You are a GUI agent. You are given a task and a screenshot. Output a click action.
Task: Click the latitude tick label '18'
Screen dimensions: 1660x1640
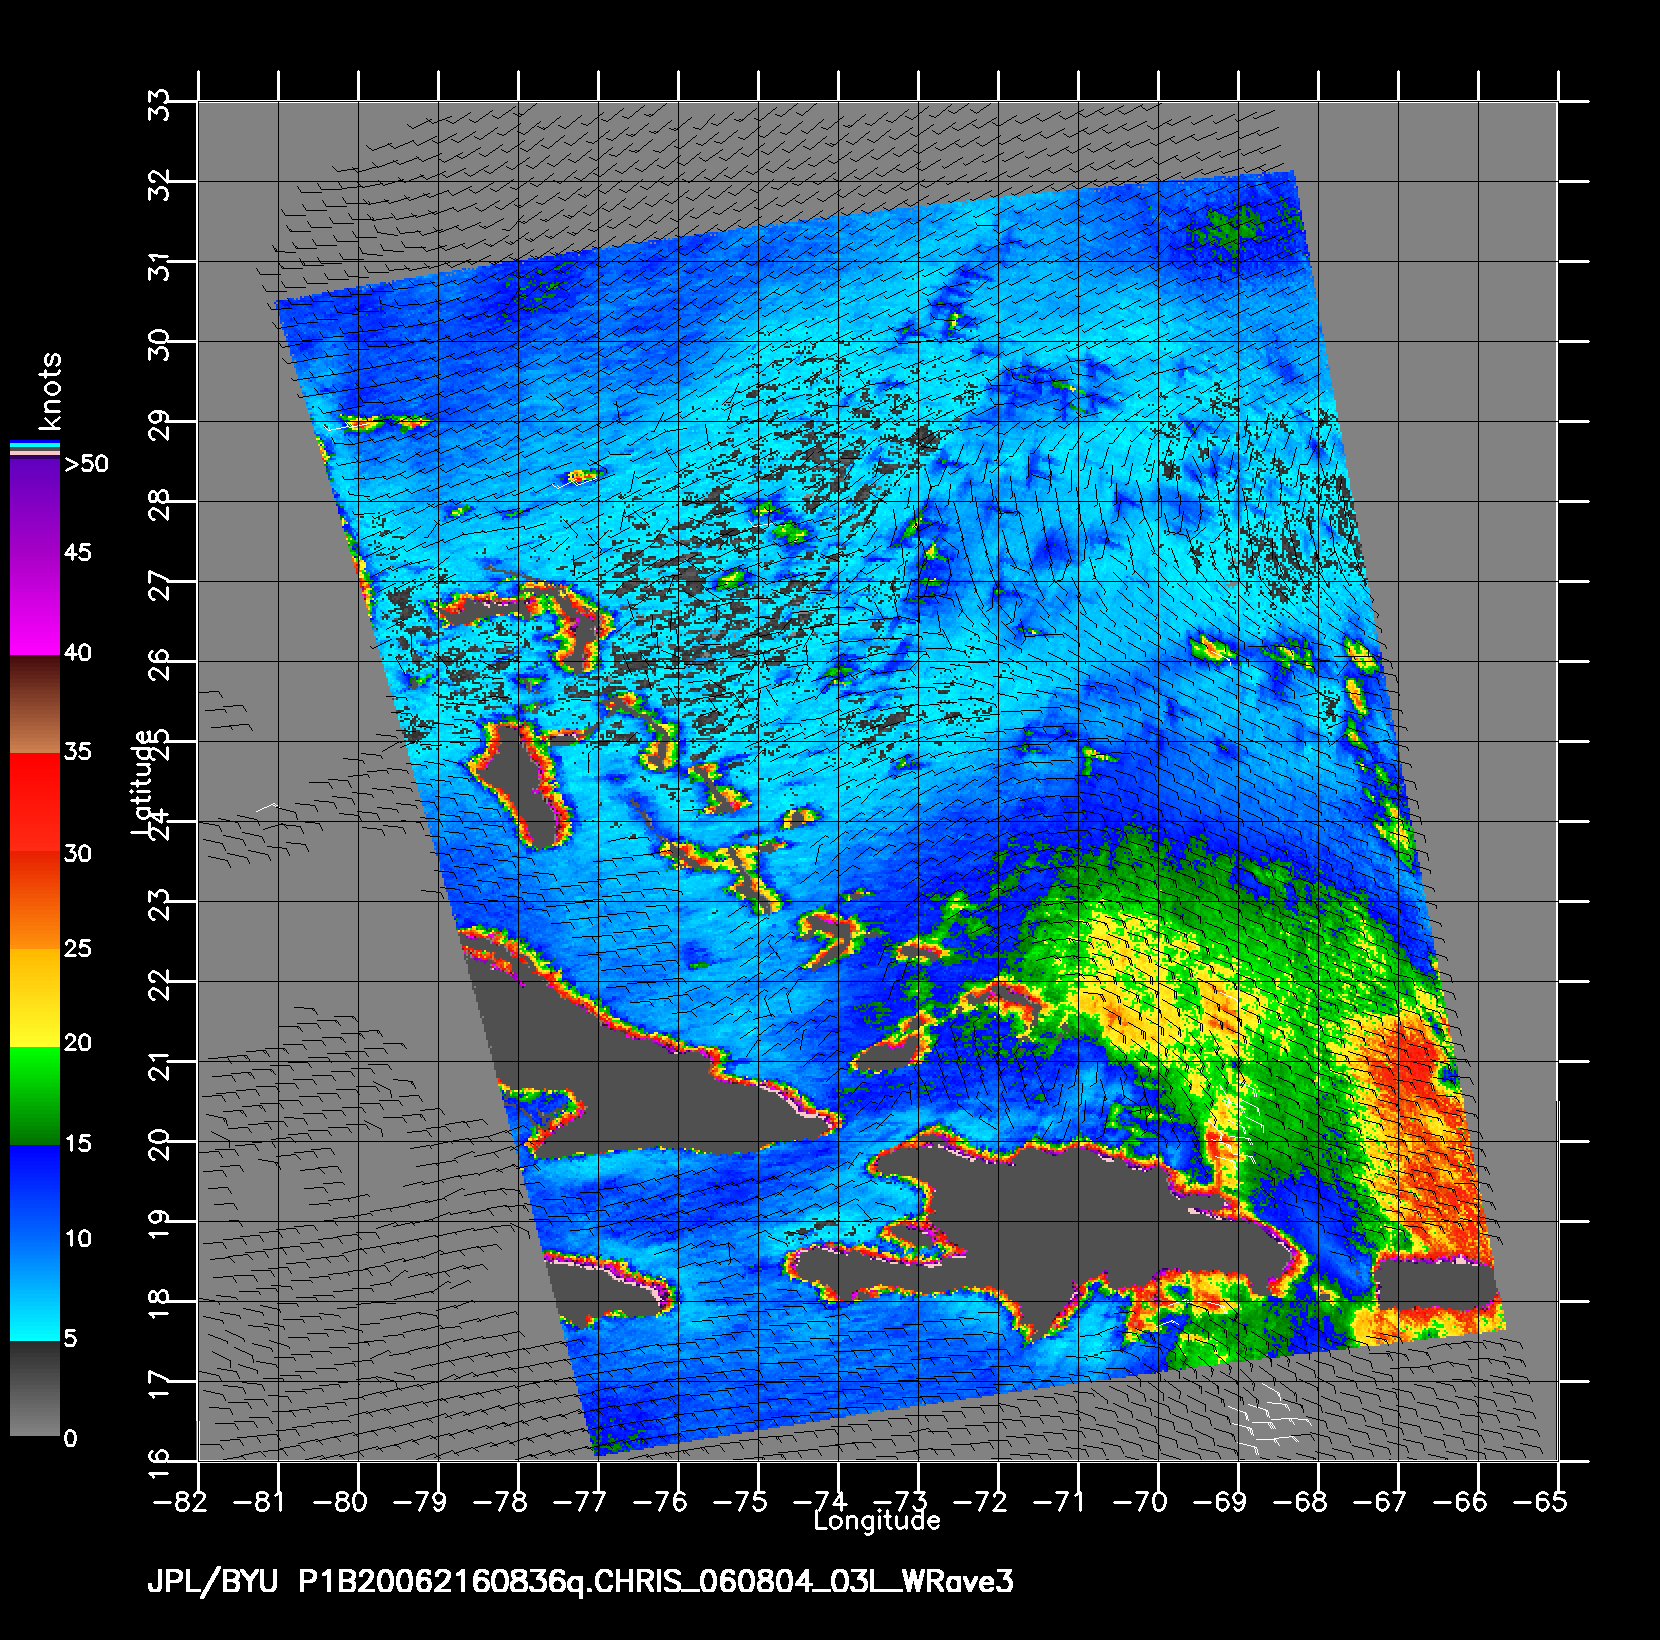click(158, 1305)
